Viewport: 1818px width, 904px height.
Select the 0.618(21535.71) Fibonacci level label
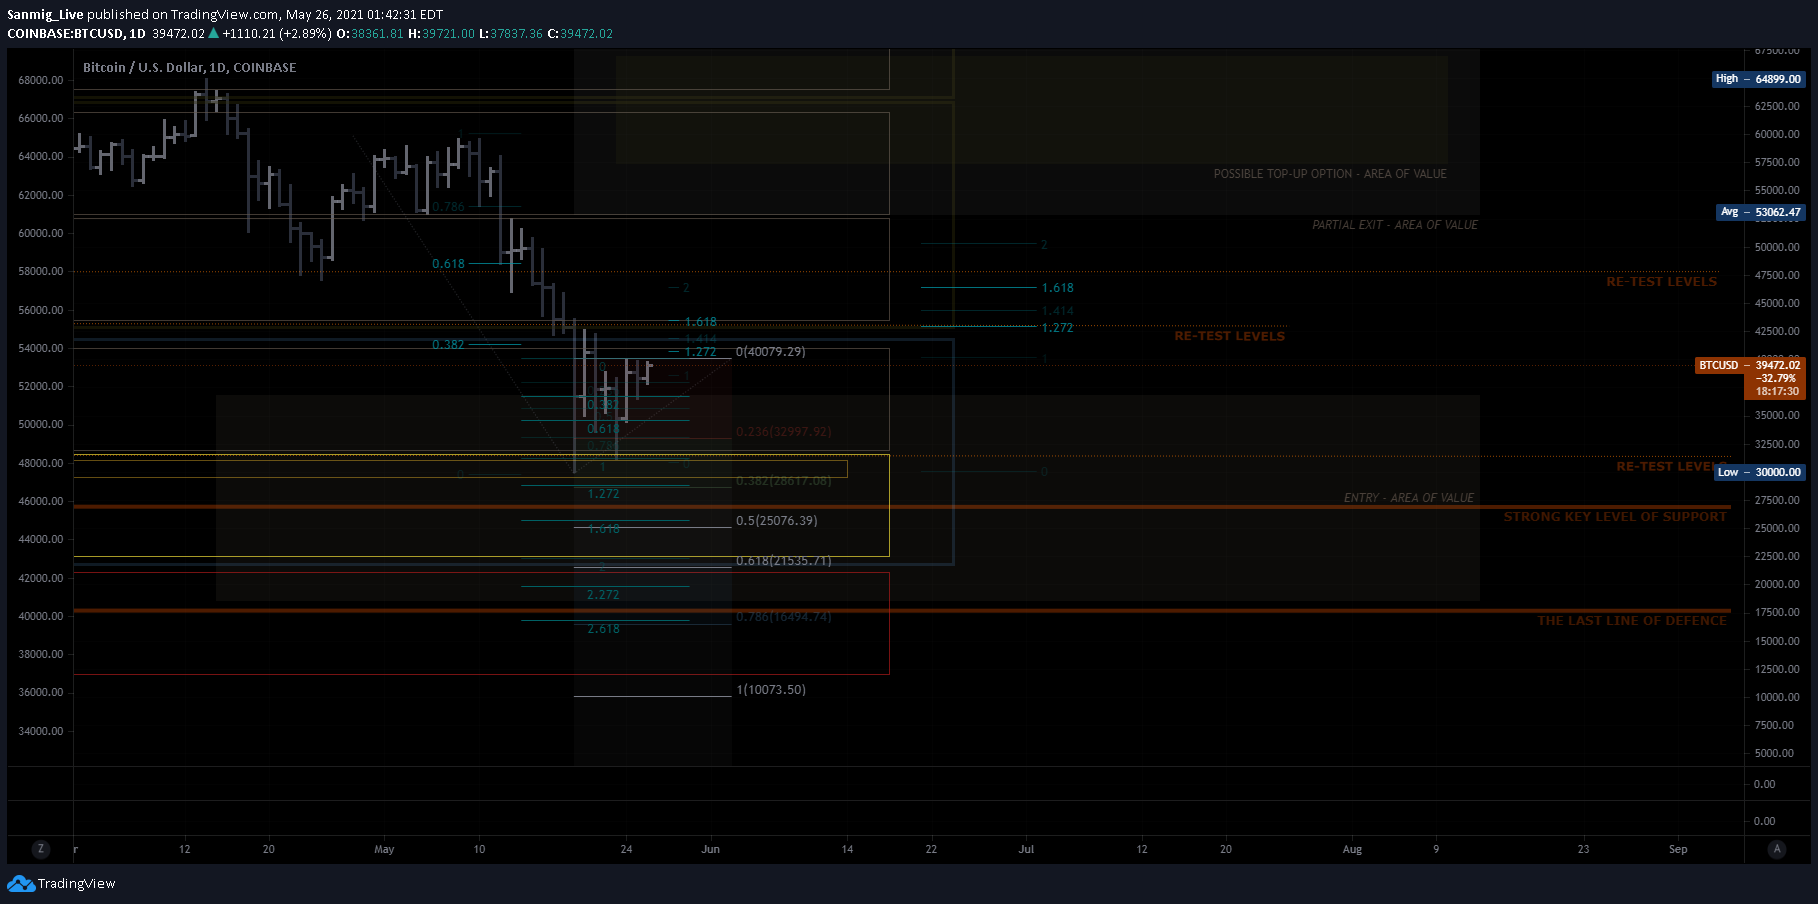pos(783,561)
